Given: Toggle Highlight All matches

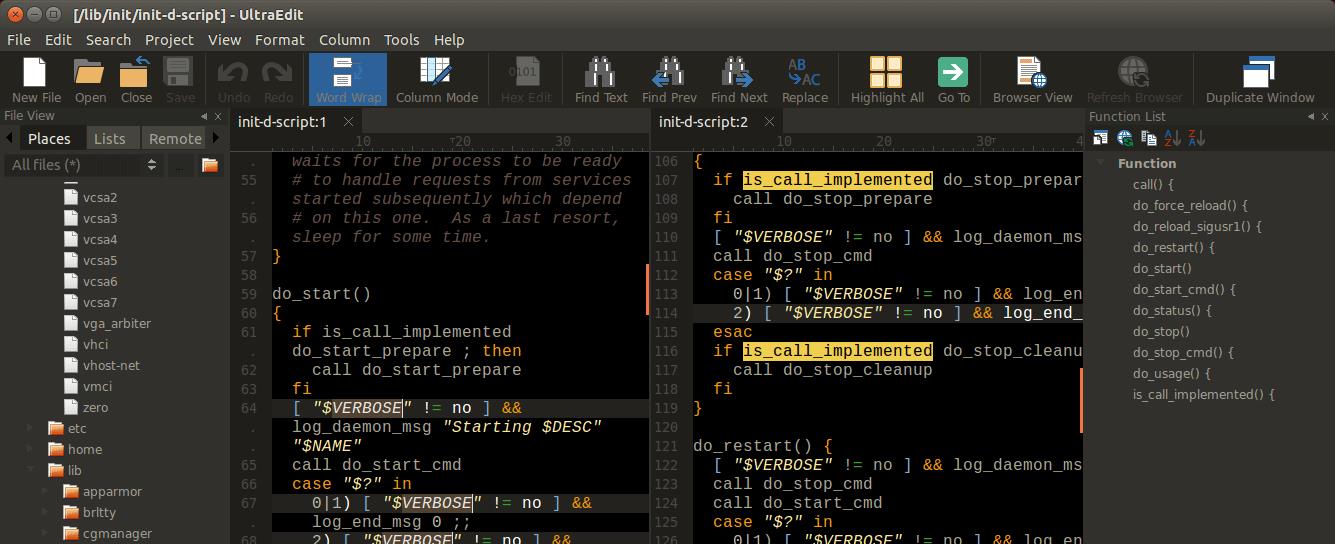Looking at the screenshot, I should coord(886,79).
